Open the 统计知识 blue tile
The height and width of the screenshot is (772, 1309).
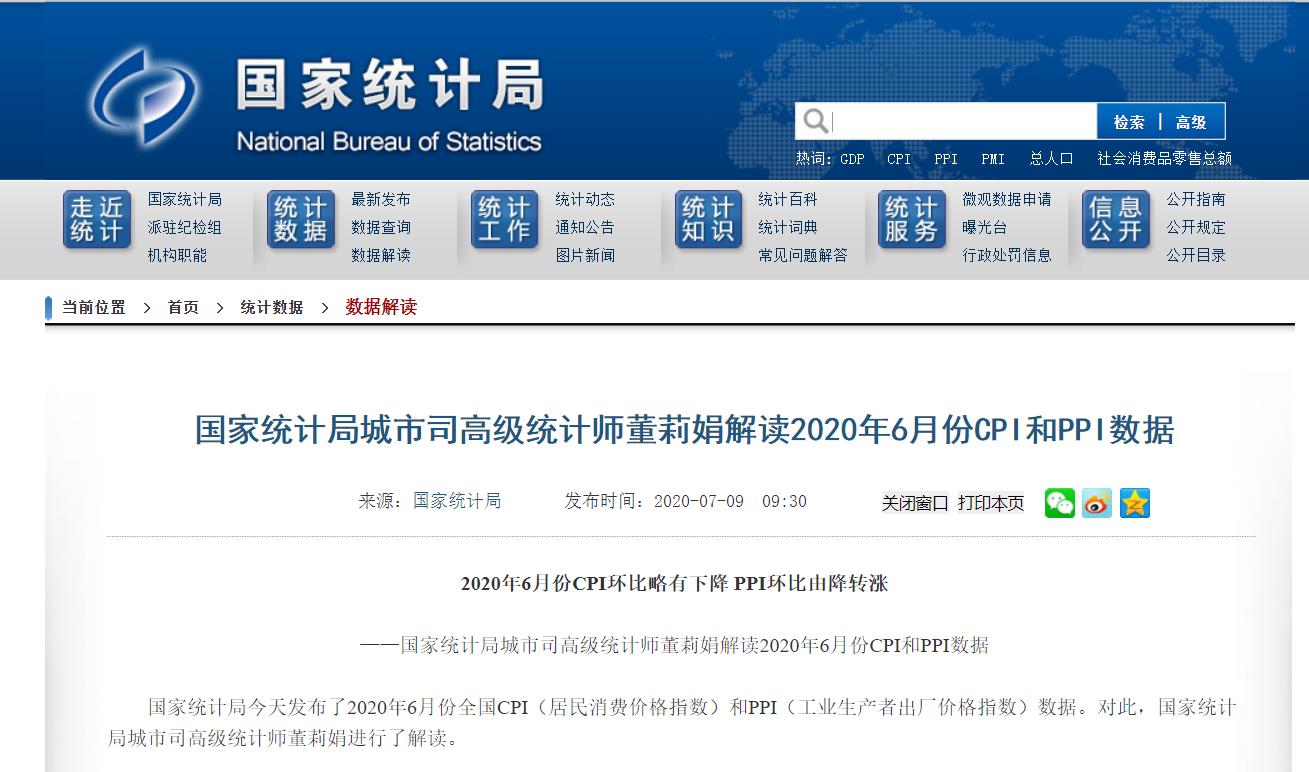pos(708,220)
